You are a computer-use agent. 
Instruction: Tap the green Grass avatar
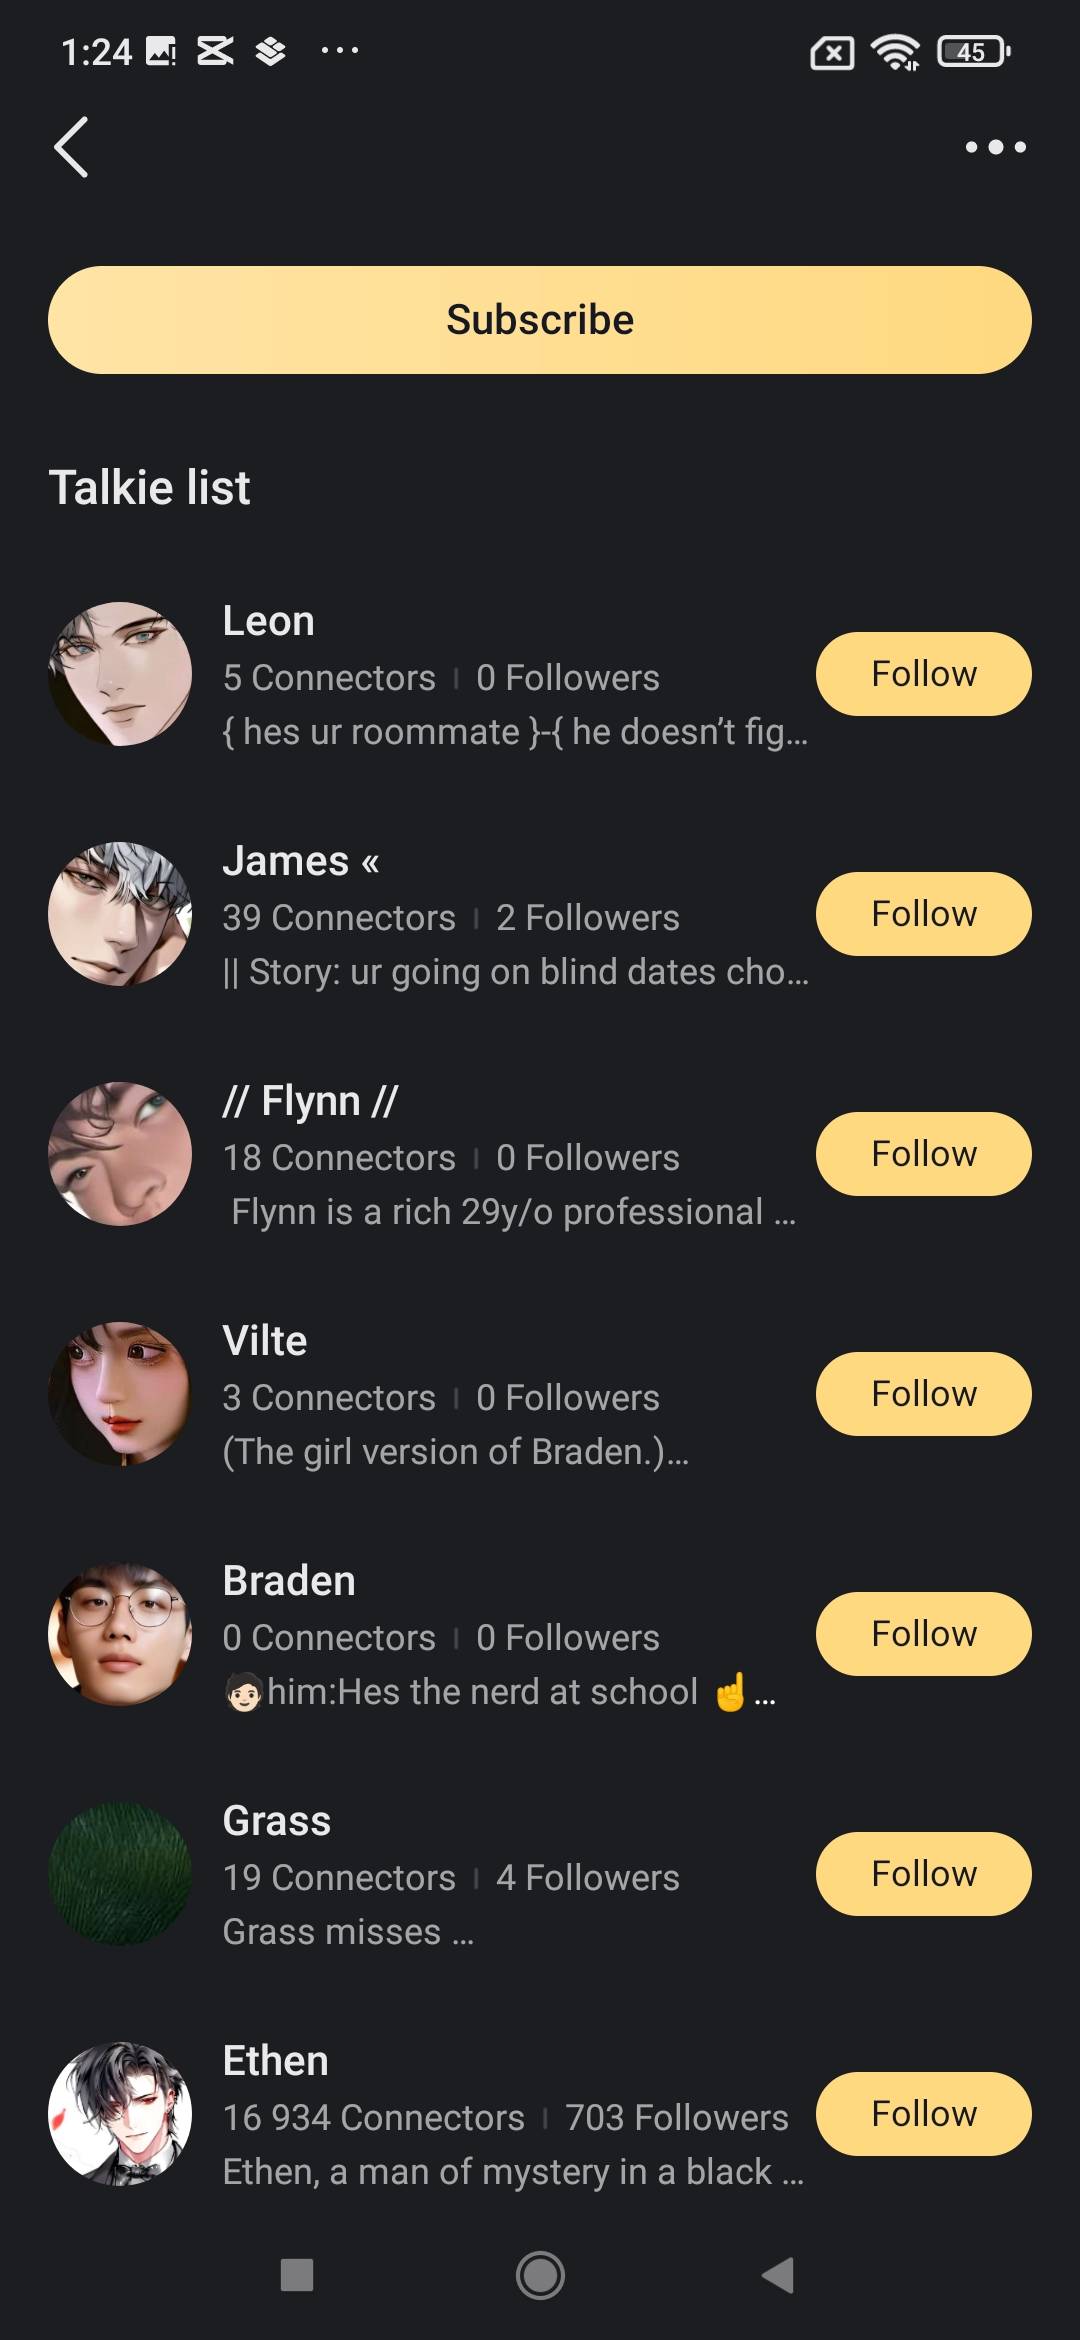(x=120, y=1874)
